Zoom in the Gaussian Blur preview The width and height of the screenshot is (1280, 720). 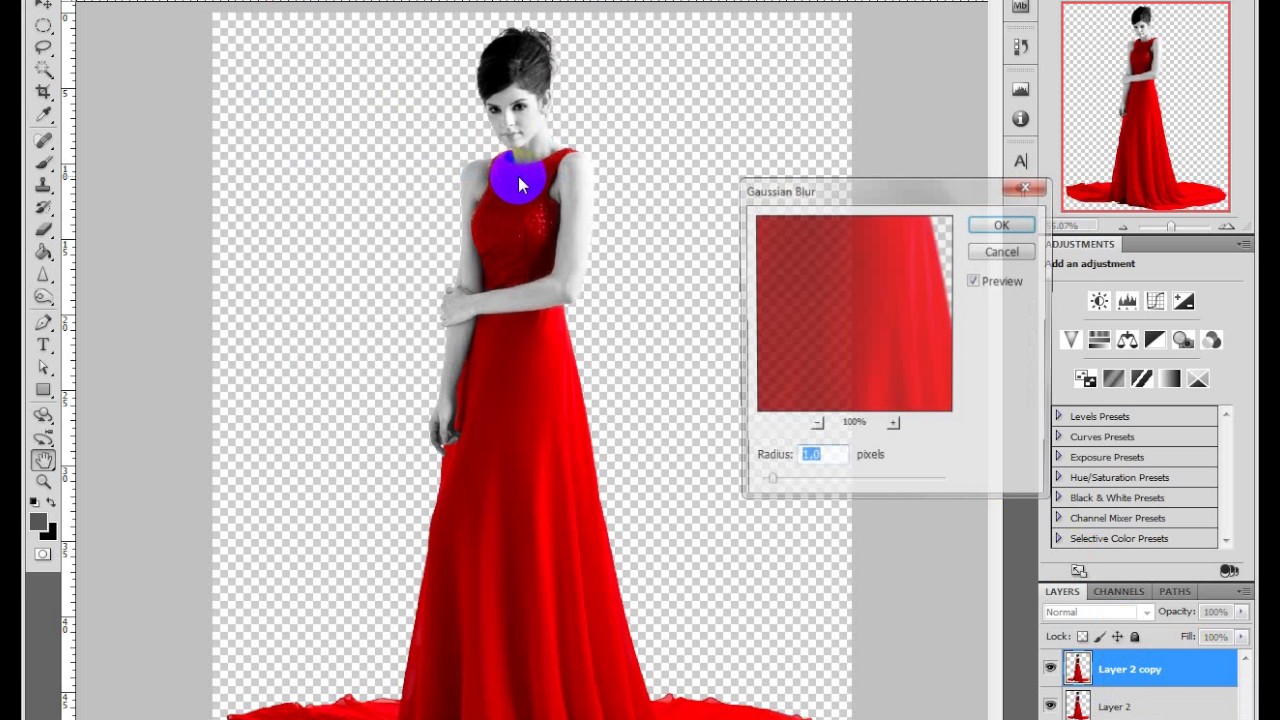tap(893, 423)
